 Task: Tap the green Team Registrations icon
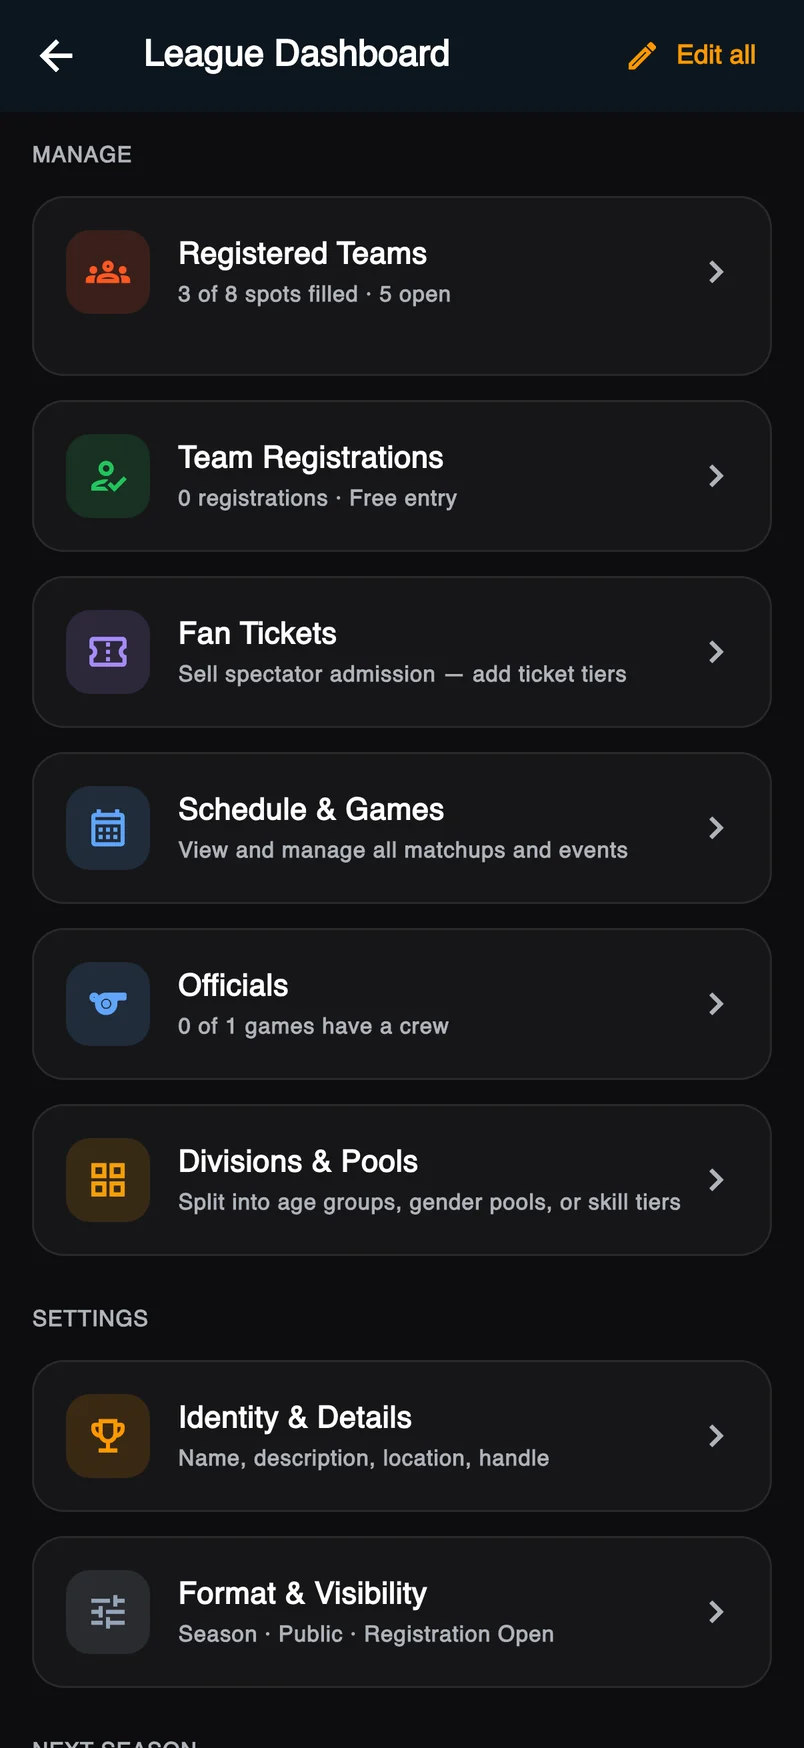tap(108, 476)
